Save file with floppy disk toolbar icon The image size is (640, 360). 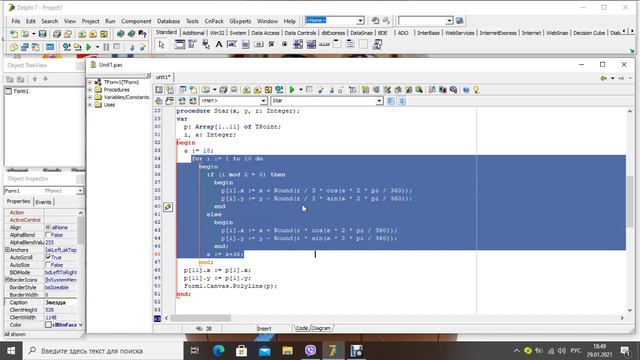point(42,34)
